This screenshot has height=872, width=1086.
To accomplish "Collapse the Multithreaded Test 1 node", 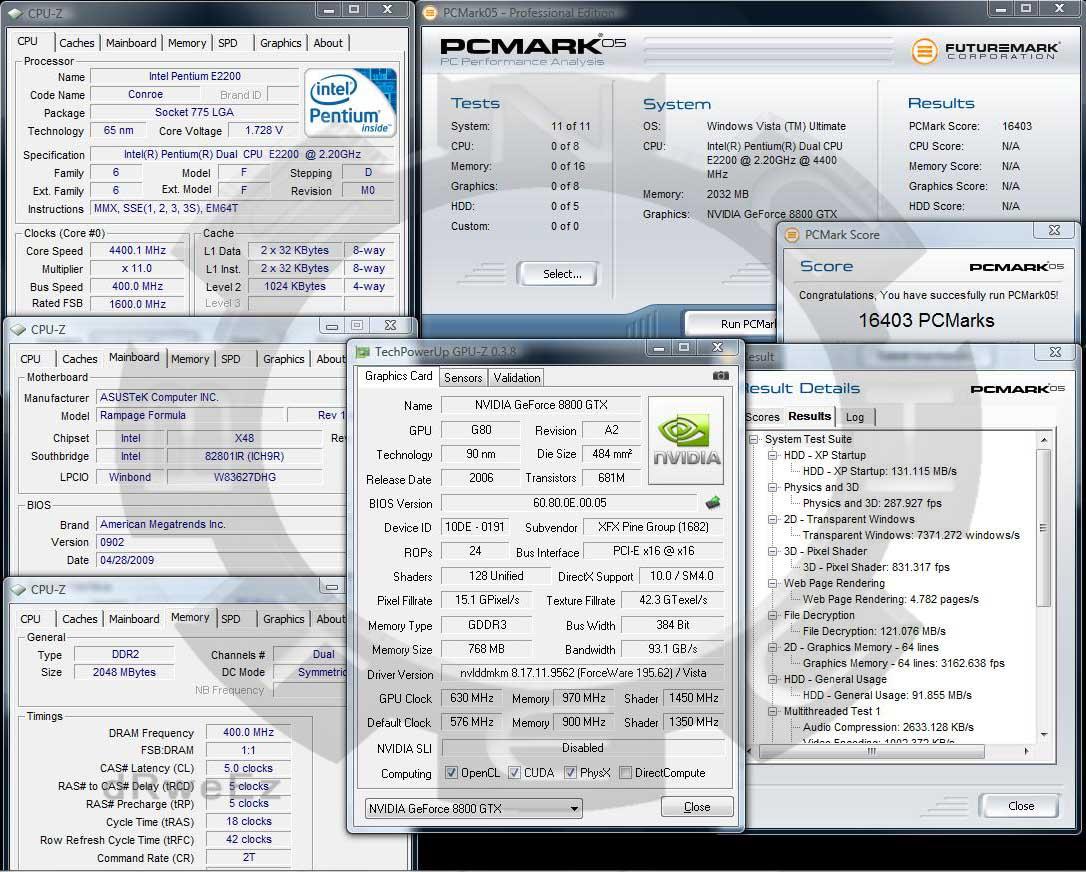I will tap(773, 711).
